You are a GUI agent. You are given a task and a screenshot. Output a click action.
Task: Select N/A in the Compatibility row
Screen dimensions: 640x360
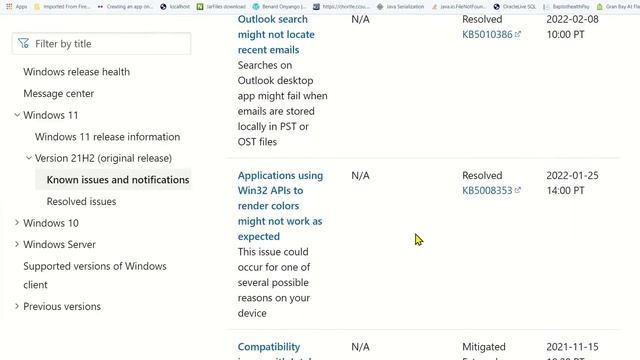click(360, 347)
